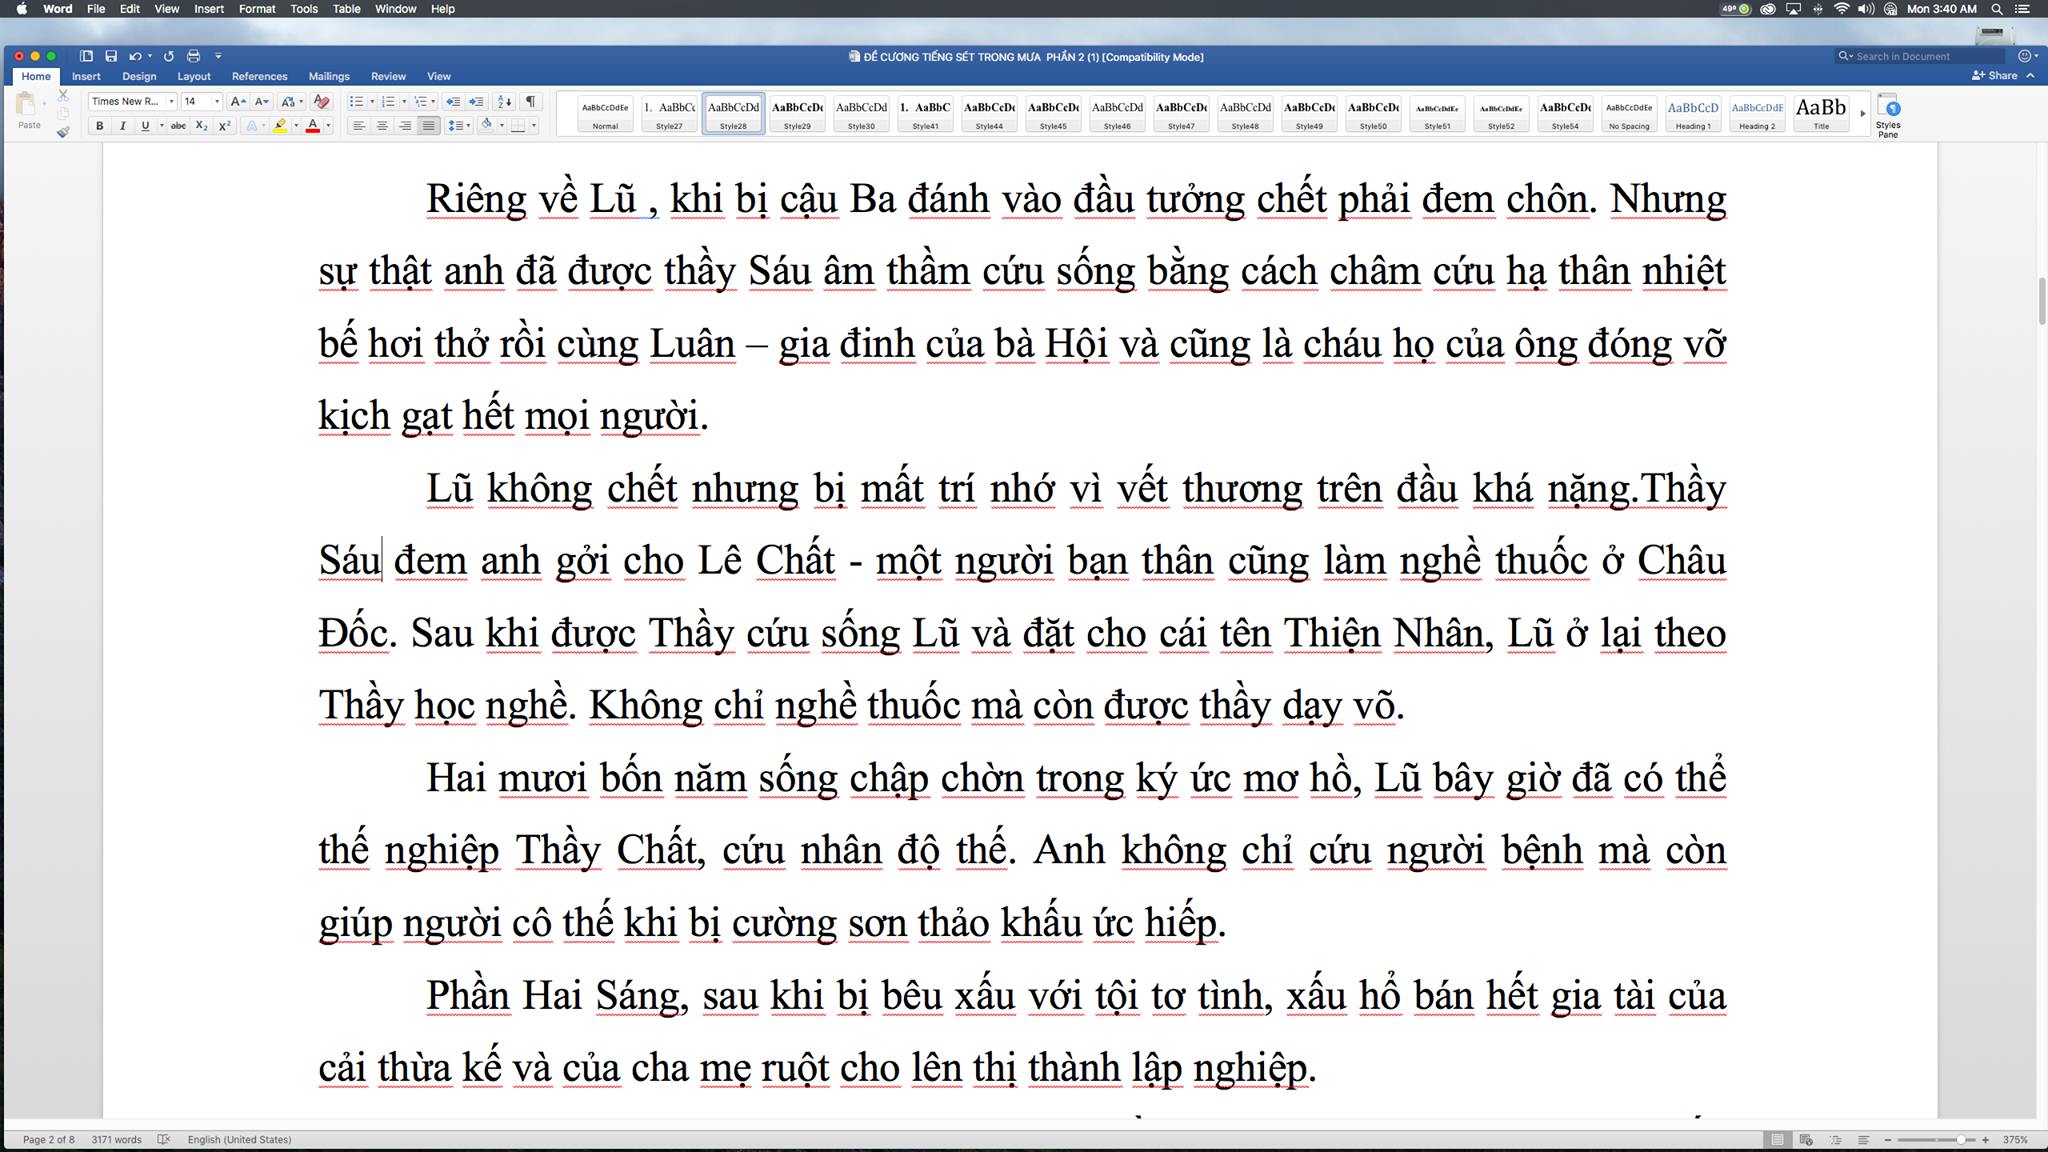Center the paragraph text
Image resolution: width=2048 pixels, height=1152 pixels.
[381, 126]
